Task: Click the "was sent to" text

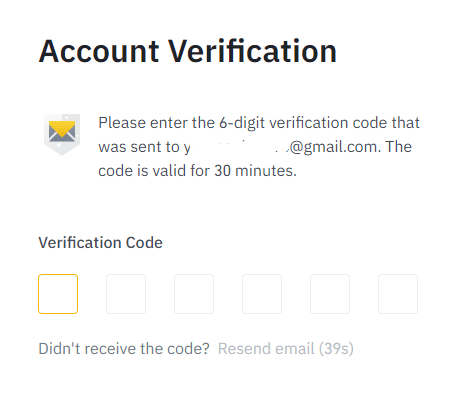Action: 139,147
